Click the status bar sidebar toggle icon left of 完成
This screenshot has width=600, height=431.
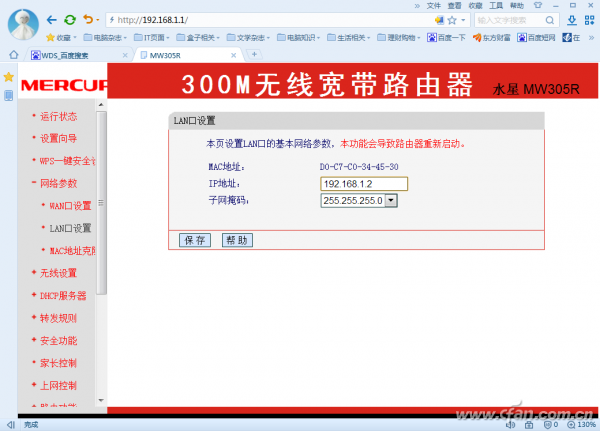pyautogui.click(x=11, y=424)
